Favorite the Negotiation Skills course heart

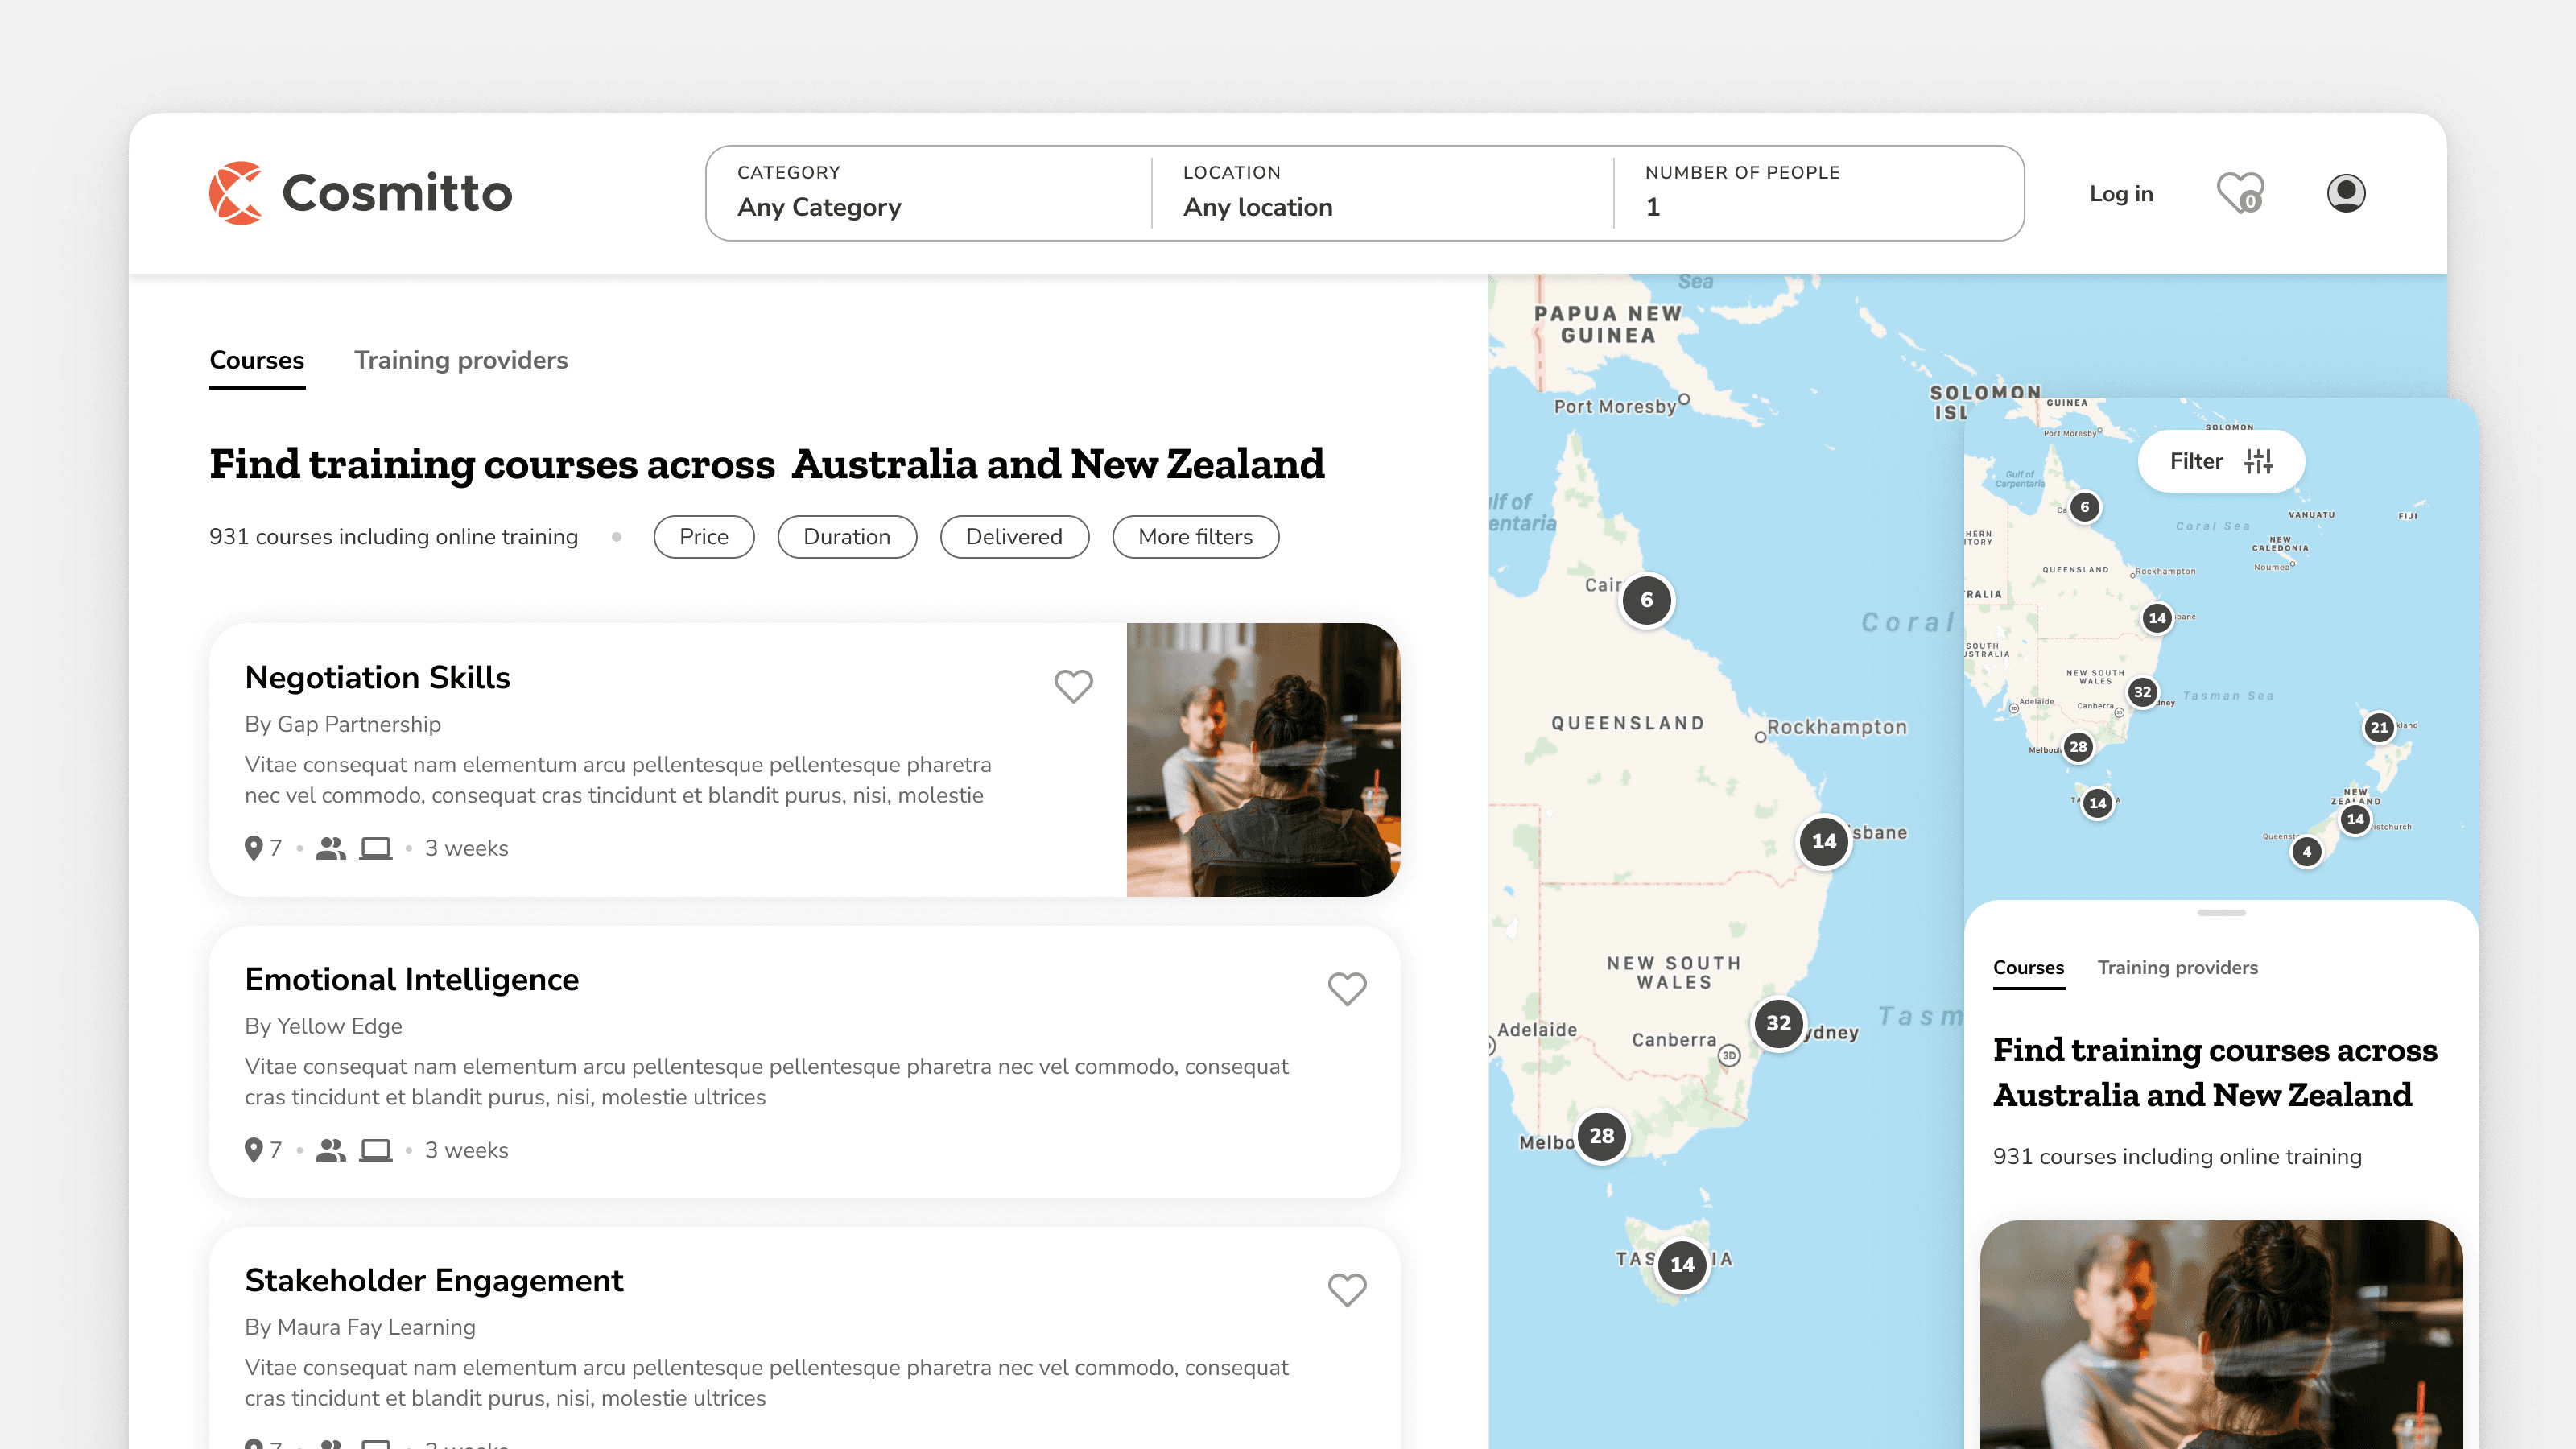coord(1073,686)
